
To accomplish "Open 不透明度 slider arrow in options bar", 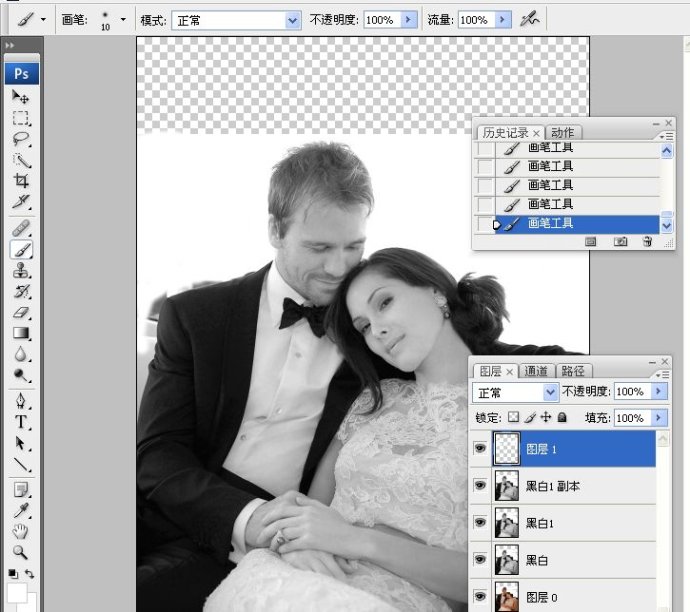I will [409, 20].
